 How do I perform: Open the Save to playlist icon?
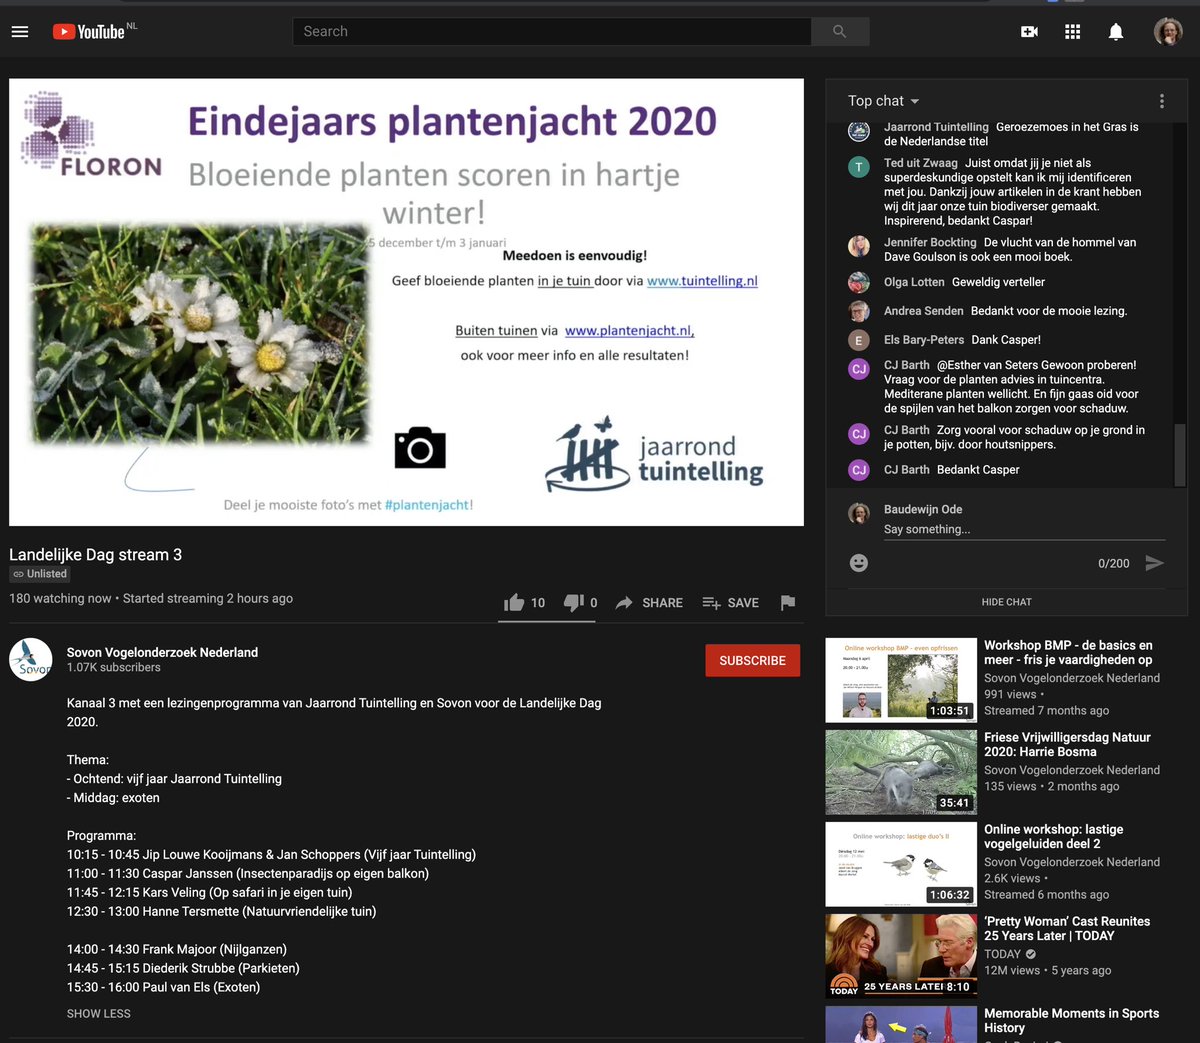click(712, 602)
